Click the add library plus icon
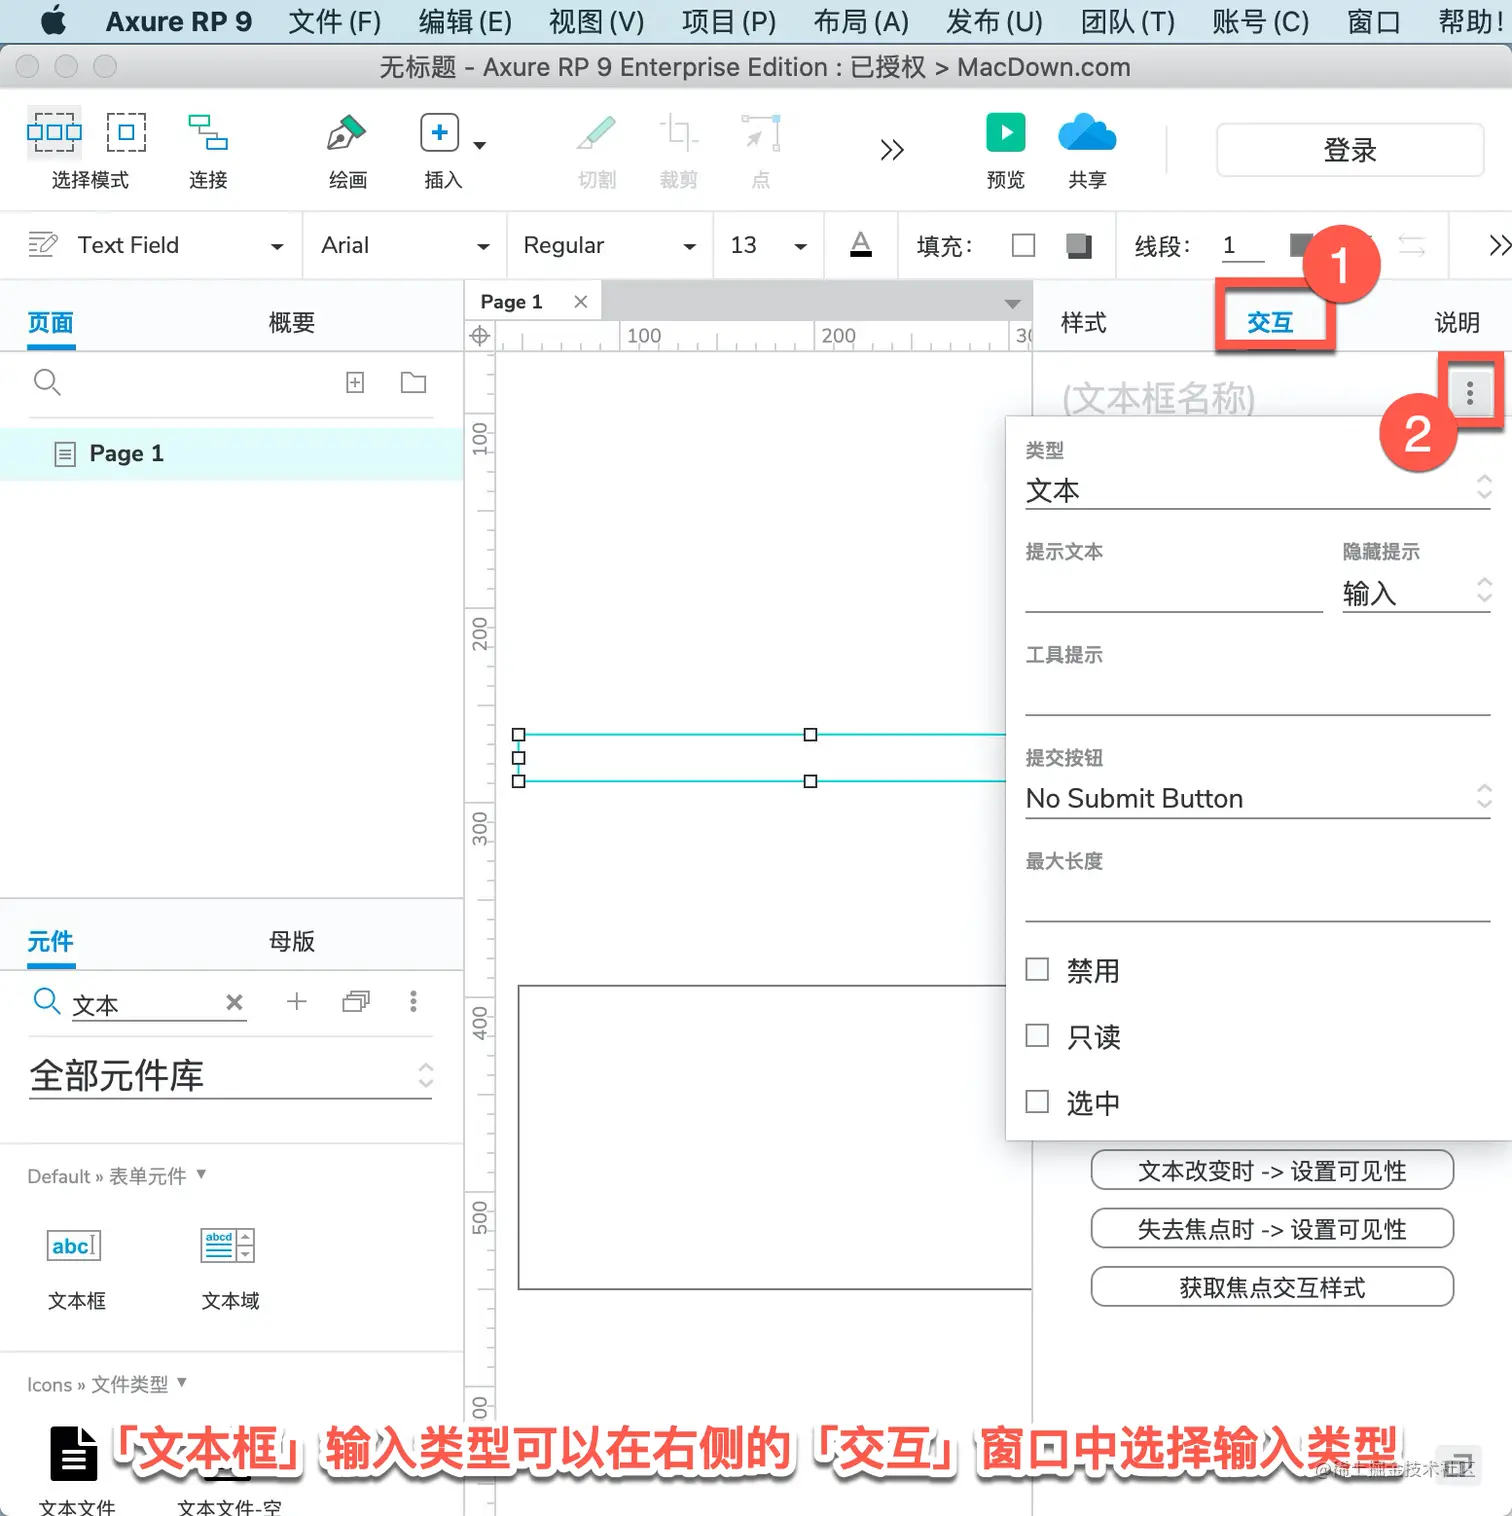This screenshot has width=1512, height=1516. 296,1001
